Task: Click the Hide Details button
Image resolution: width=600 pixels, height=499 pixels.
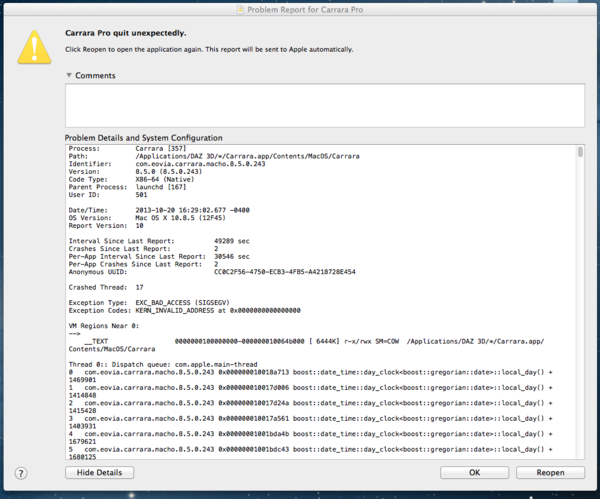Action: click(x=99, y=473)
